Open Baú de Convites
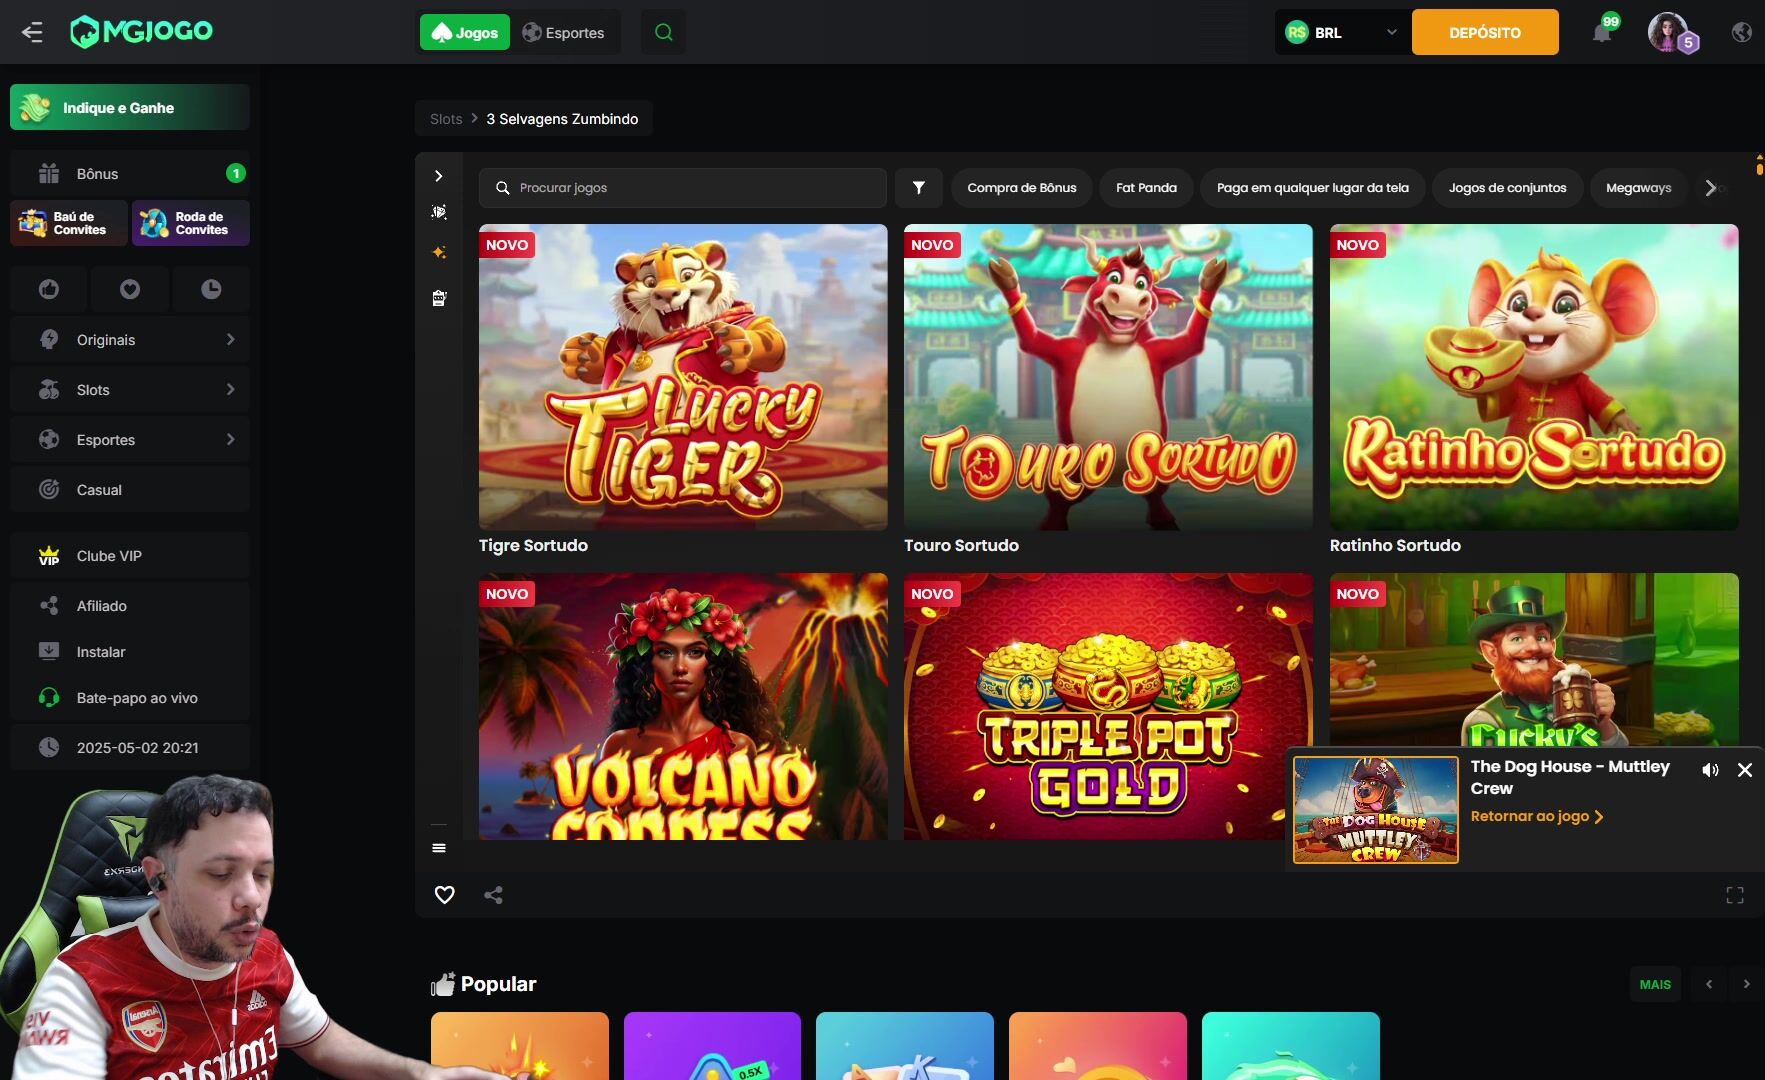 (x=69, y=223)
